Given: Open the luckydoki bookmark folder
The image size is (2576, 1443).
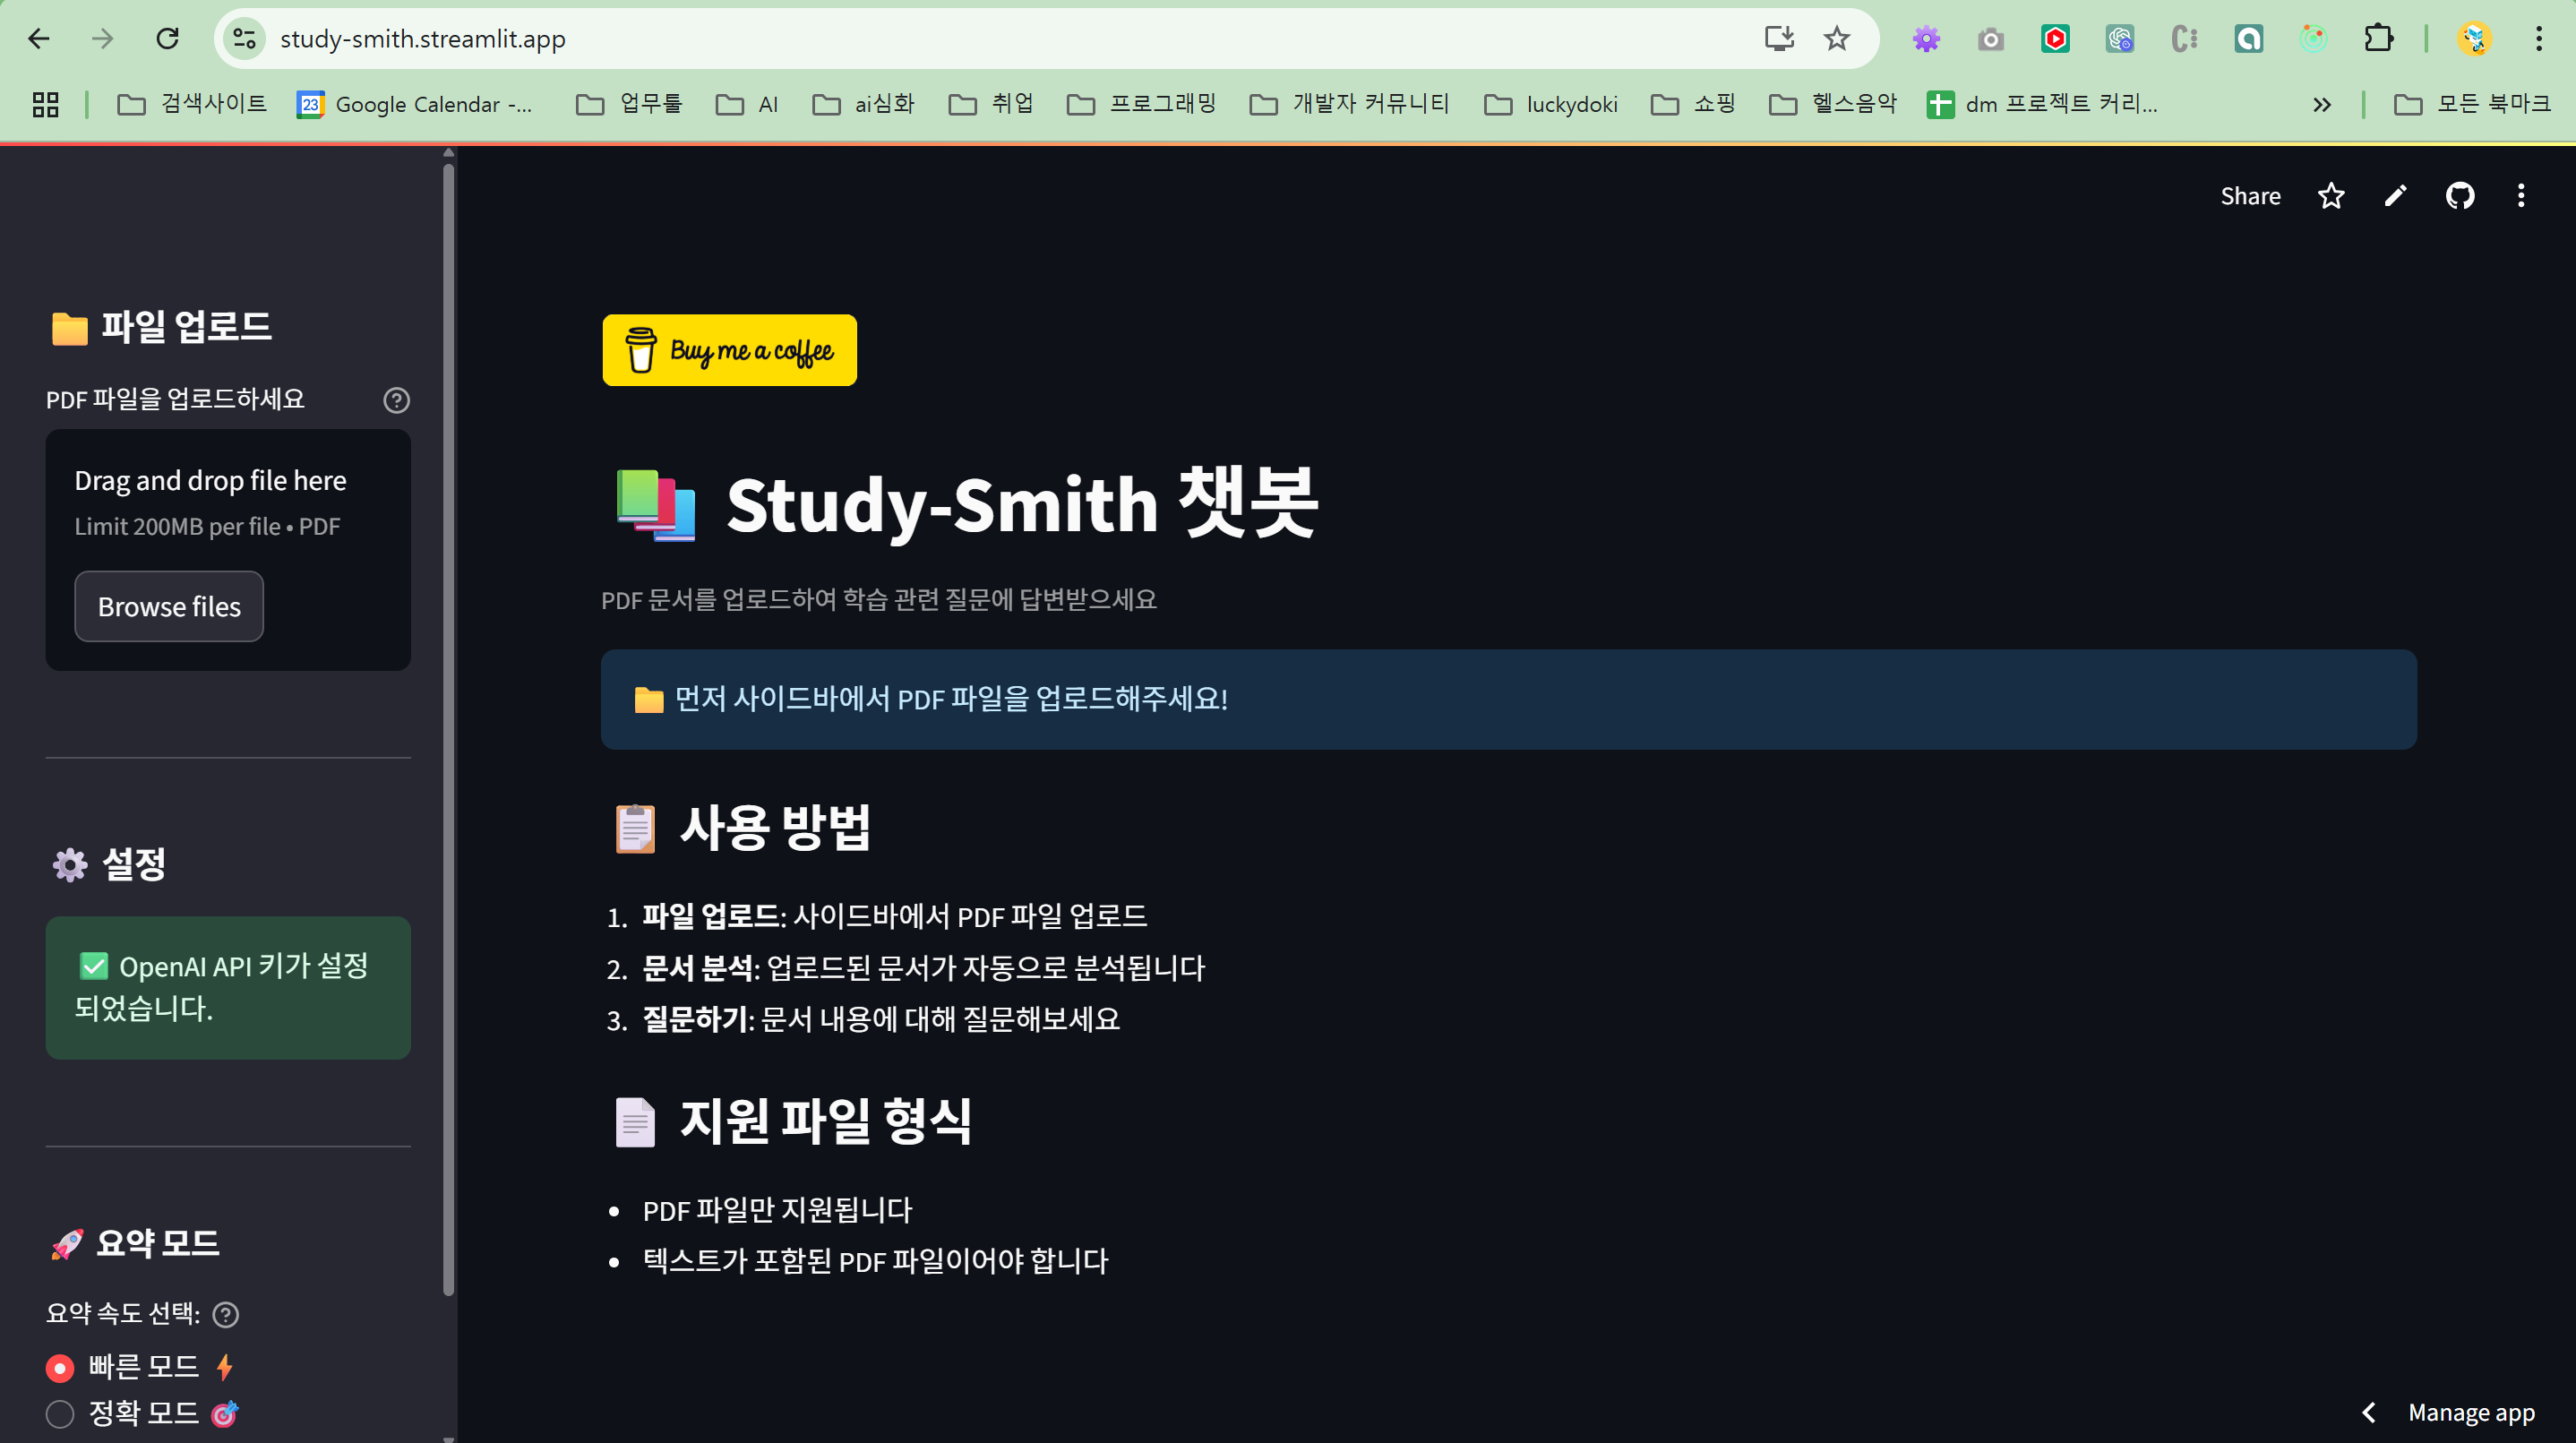Looking at the screenshot, I should pyautogui.click(x=1551, y=104).
